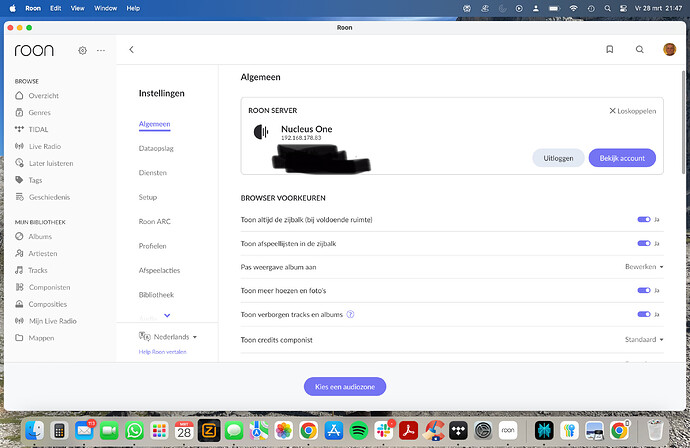Open WhatsApp from the Dock
This screenshot has width=690, height=448.
(x=134, y=430)
